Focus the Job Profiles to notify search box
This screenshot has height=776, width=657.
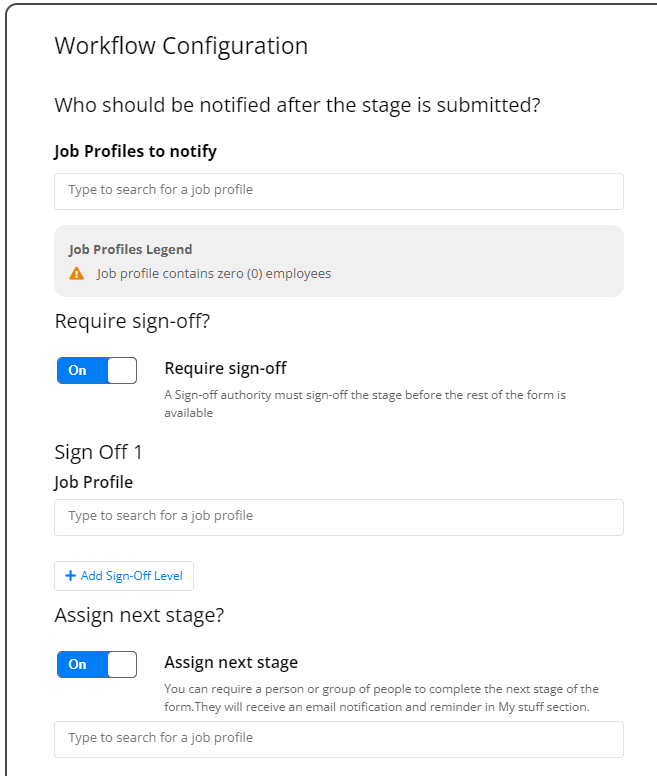pyautogui.click(x=339, y=191)
